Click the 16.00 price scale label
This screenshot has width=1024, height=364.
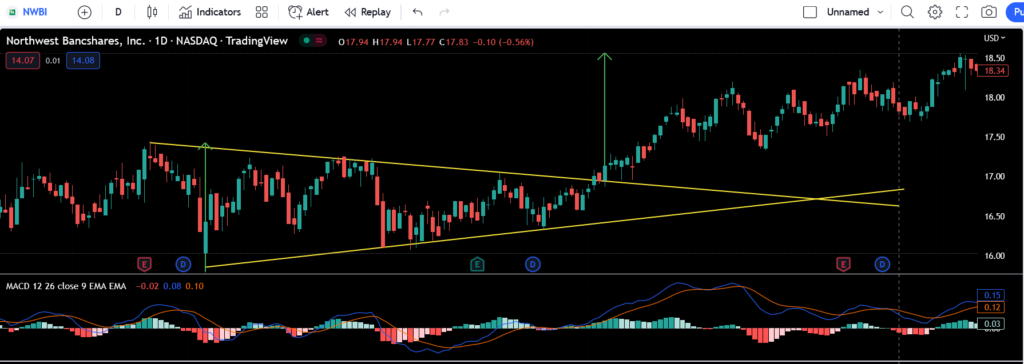994,255
